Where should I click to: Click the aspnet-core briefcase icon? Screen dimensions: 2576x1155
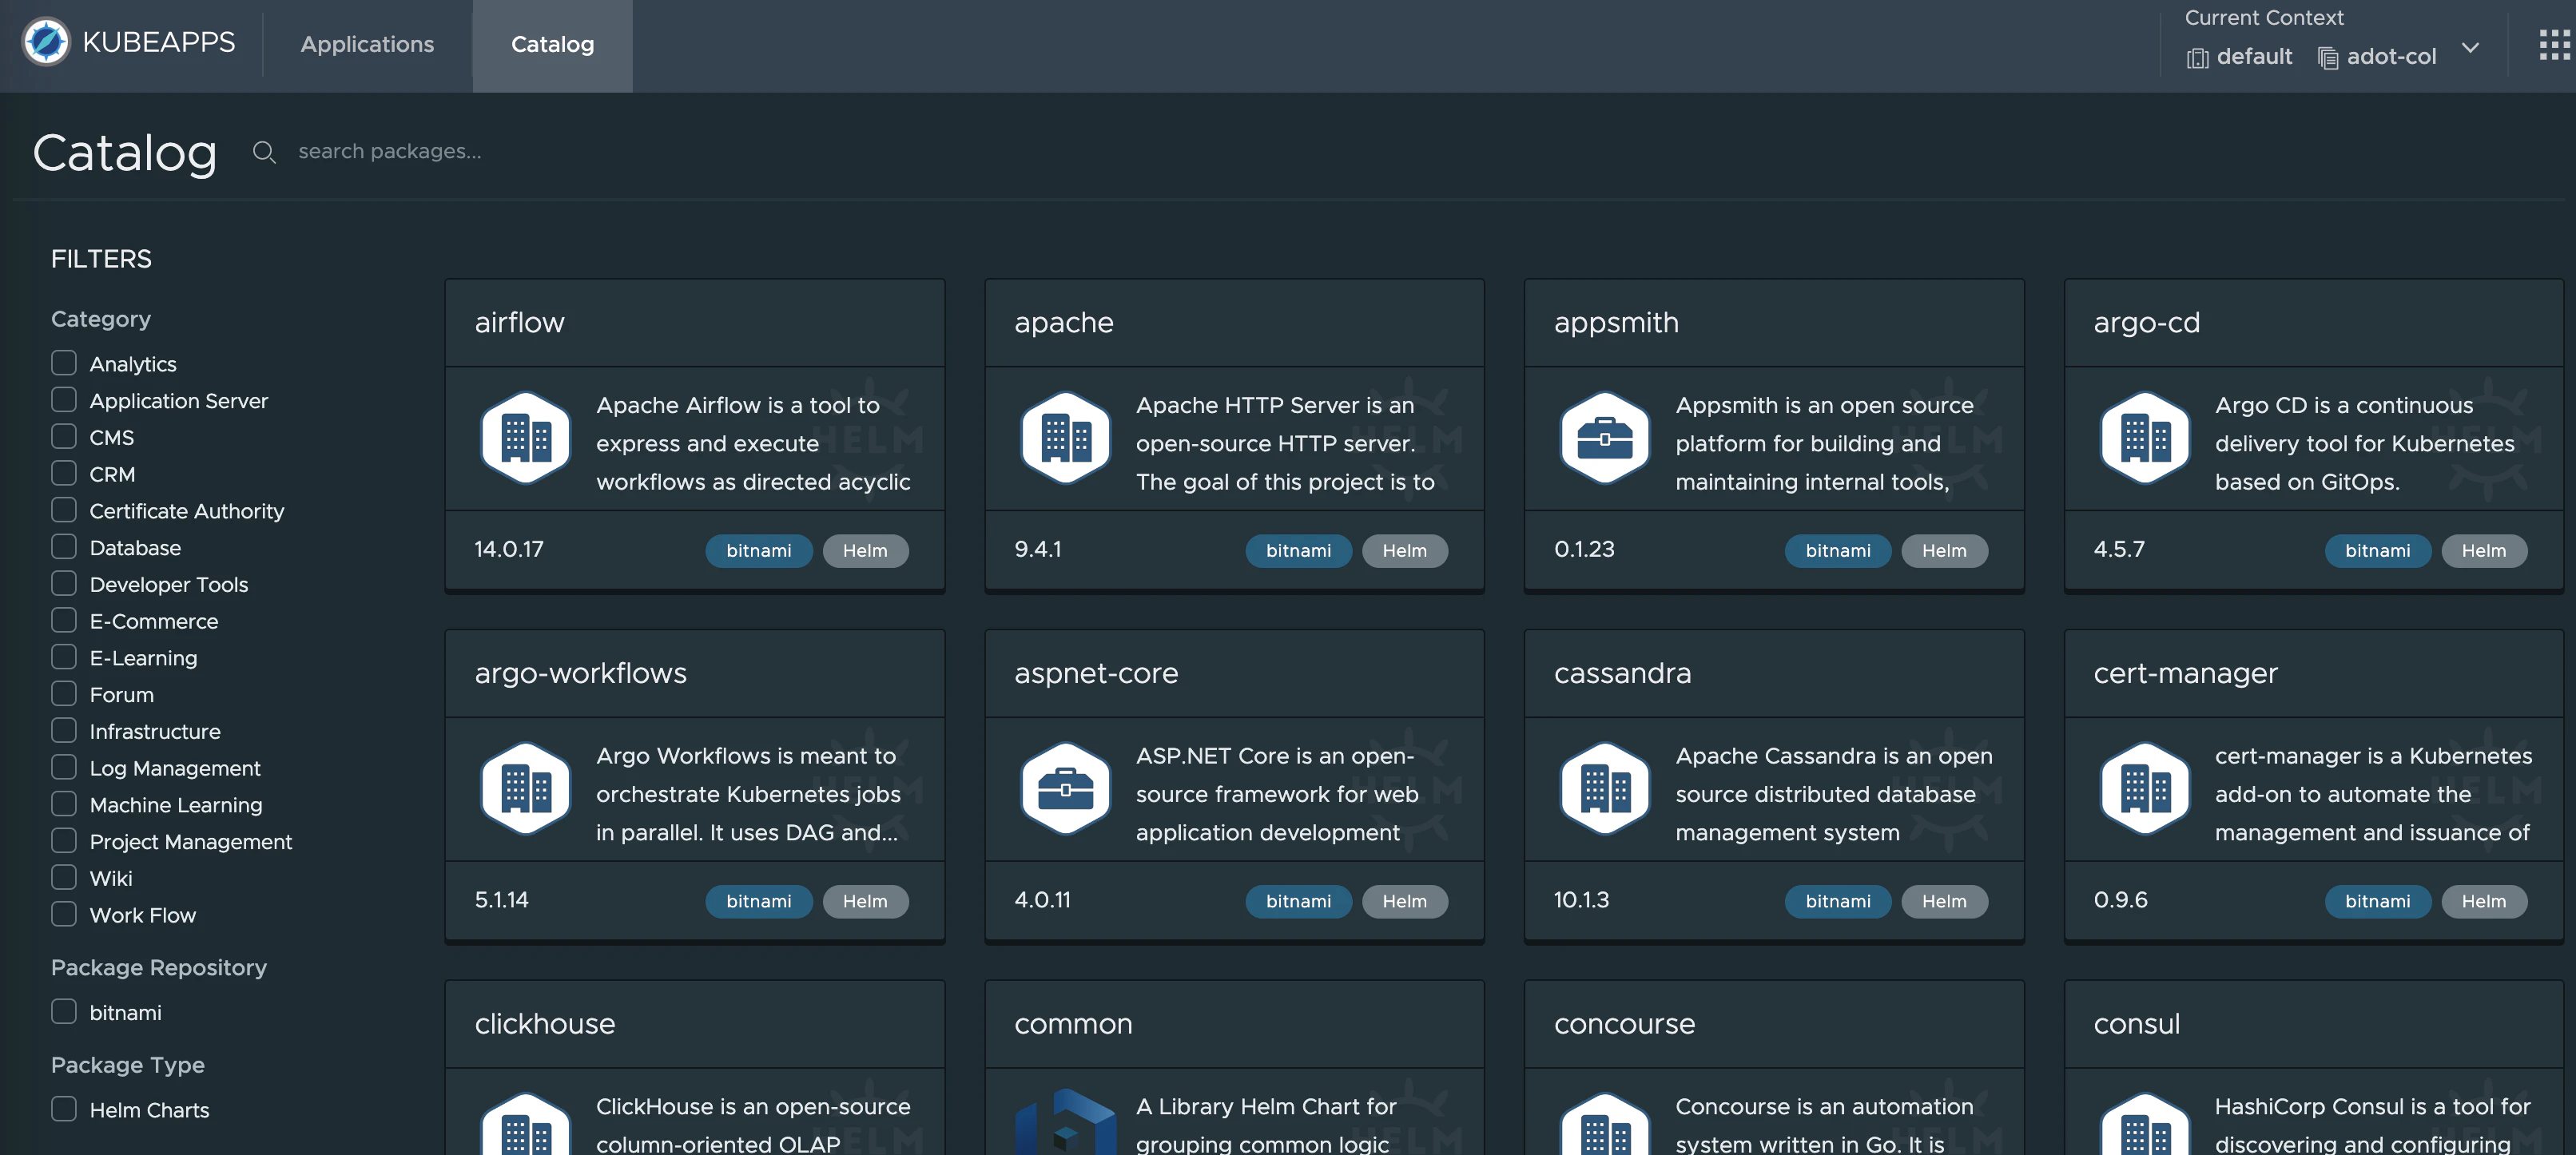(x=1065, y=789)
